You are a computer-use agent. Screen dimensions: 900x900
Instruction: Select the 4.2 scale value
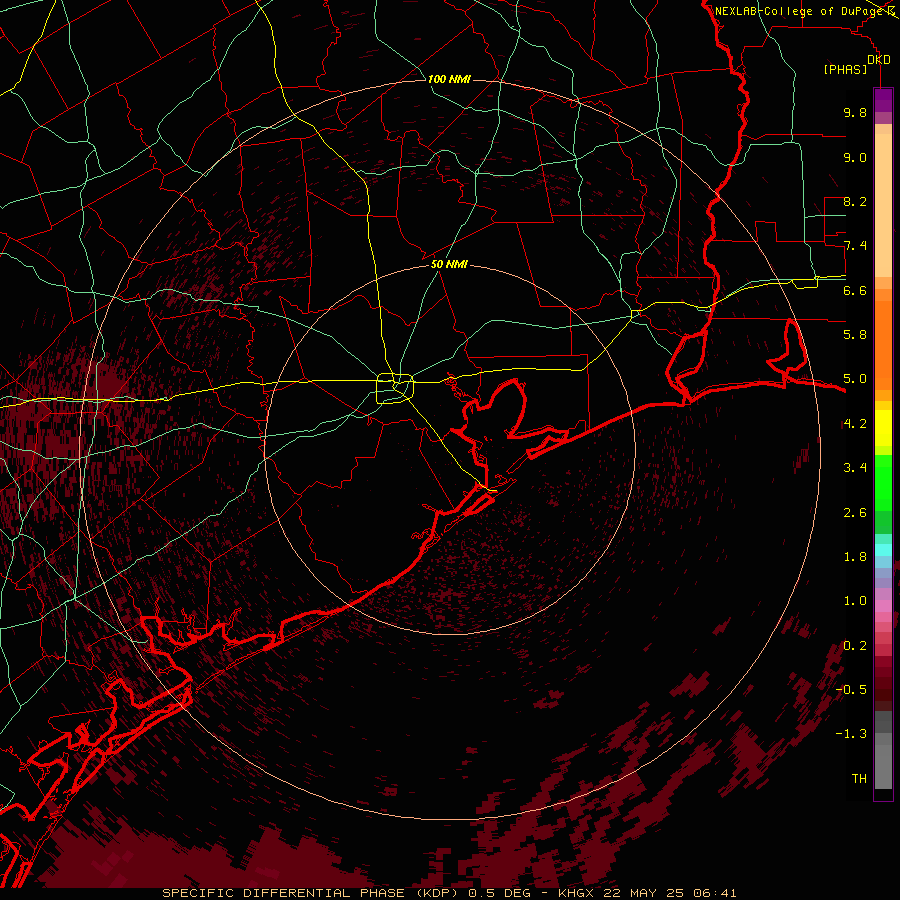[855, 424]
